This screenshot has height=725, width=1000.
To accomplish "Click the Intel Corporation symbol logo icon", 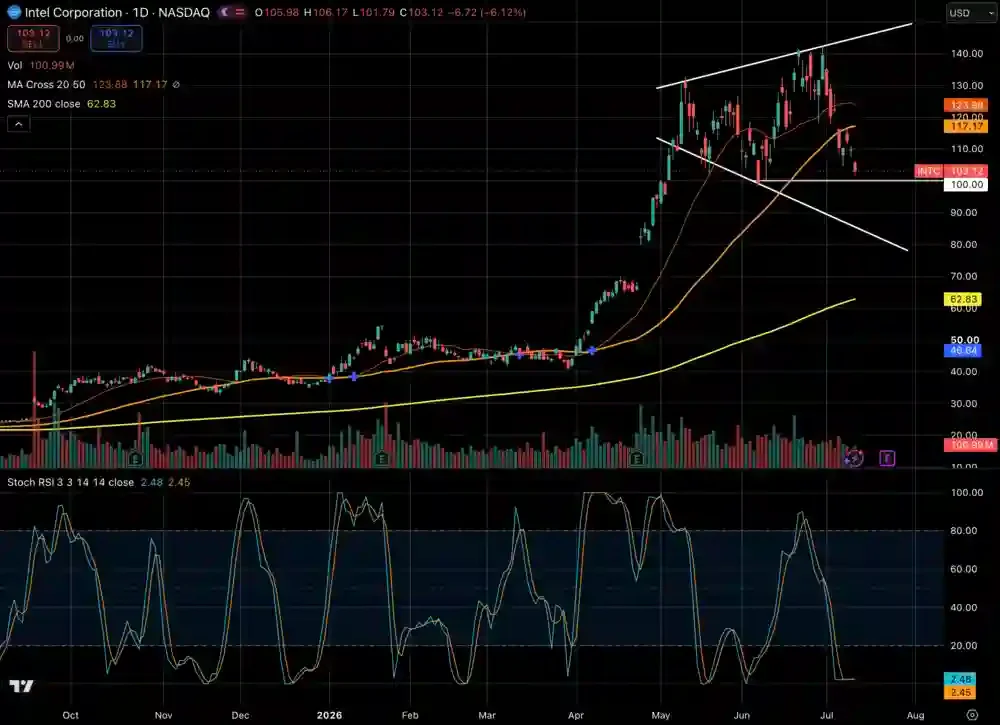I will (x=13, y=12).
